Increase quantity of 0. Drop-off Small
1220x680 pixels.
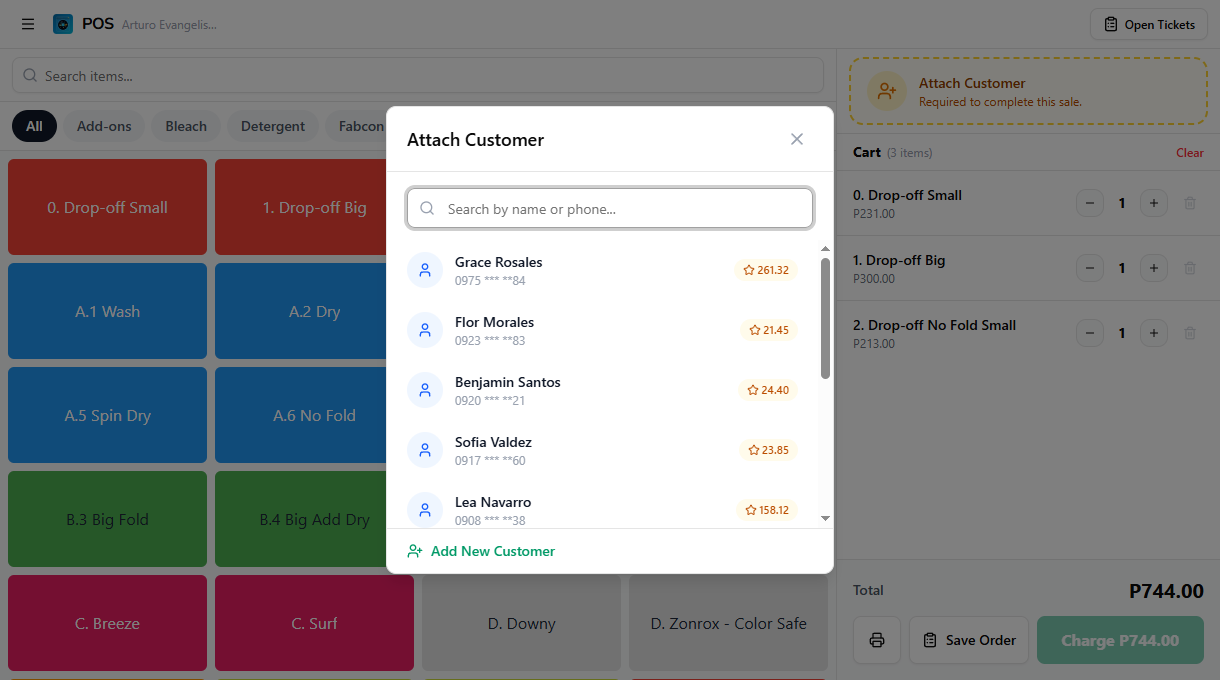click(1153, 203)
